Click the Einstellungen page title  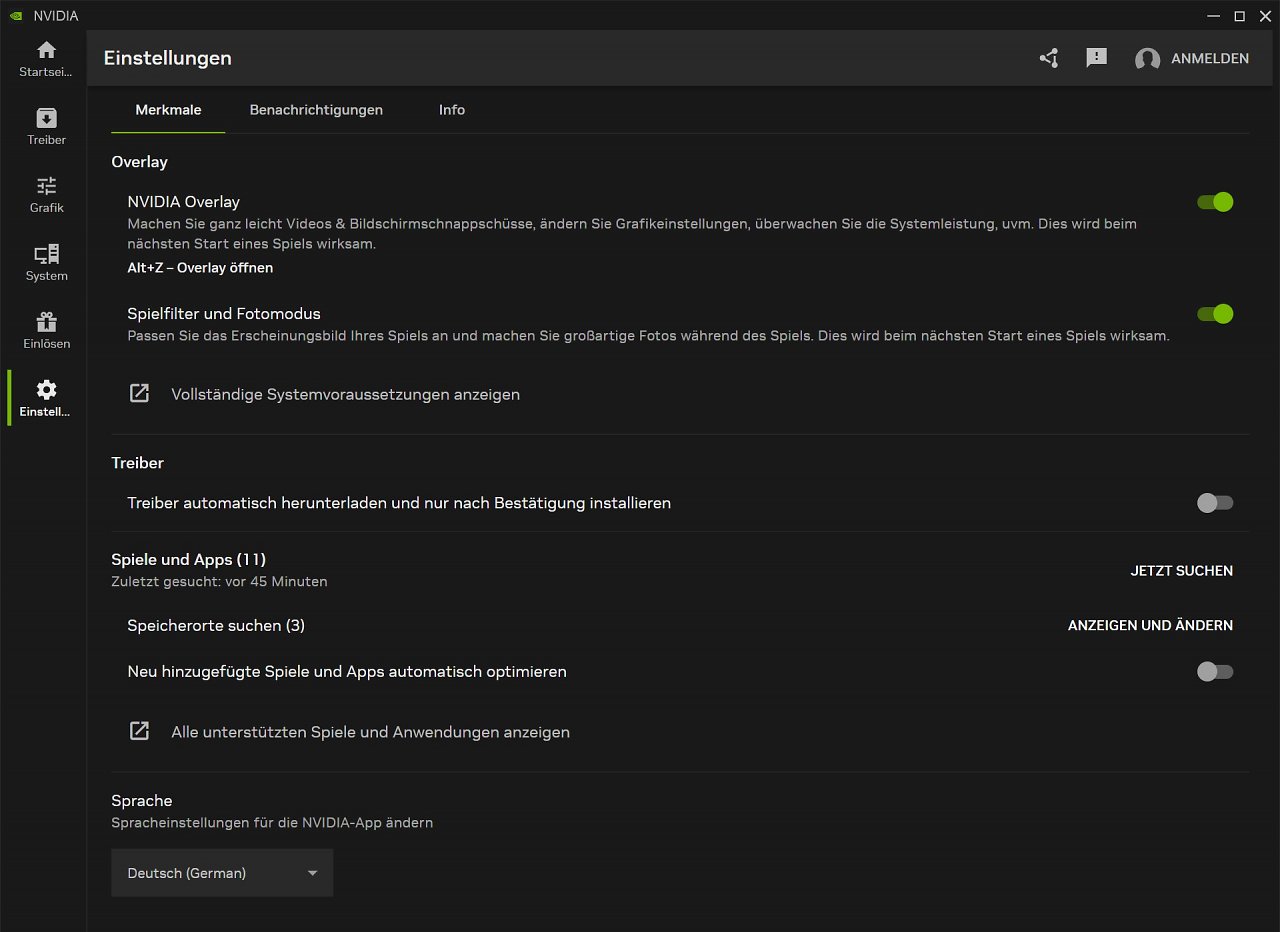[167, 58]
